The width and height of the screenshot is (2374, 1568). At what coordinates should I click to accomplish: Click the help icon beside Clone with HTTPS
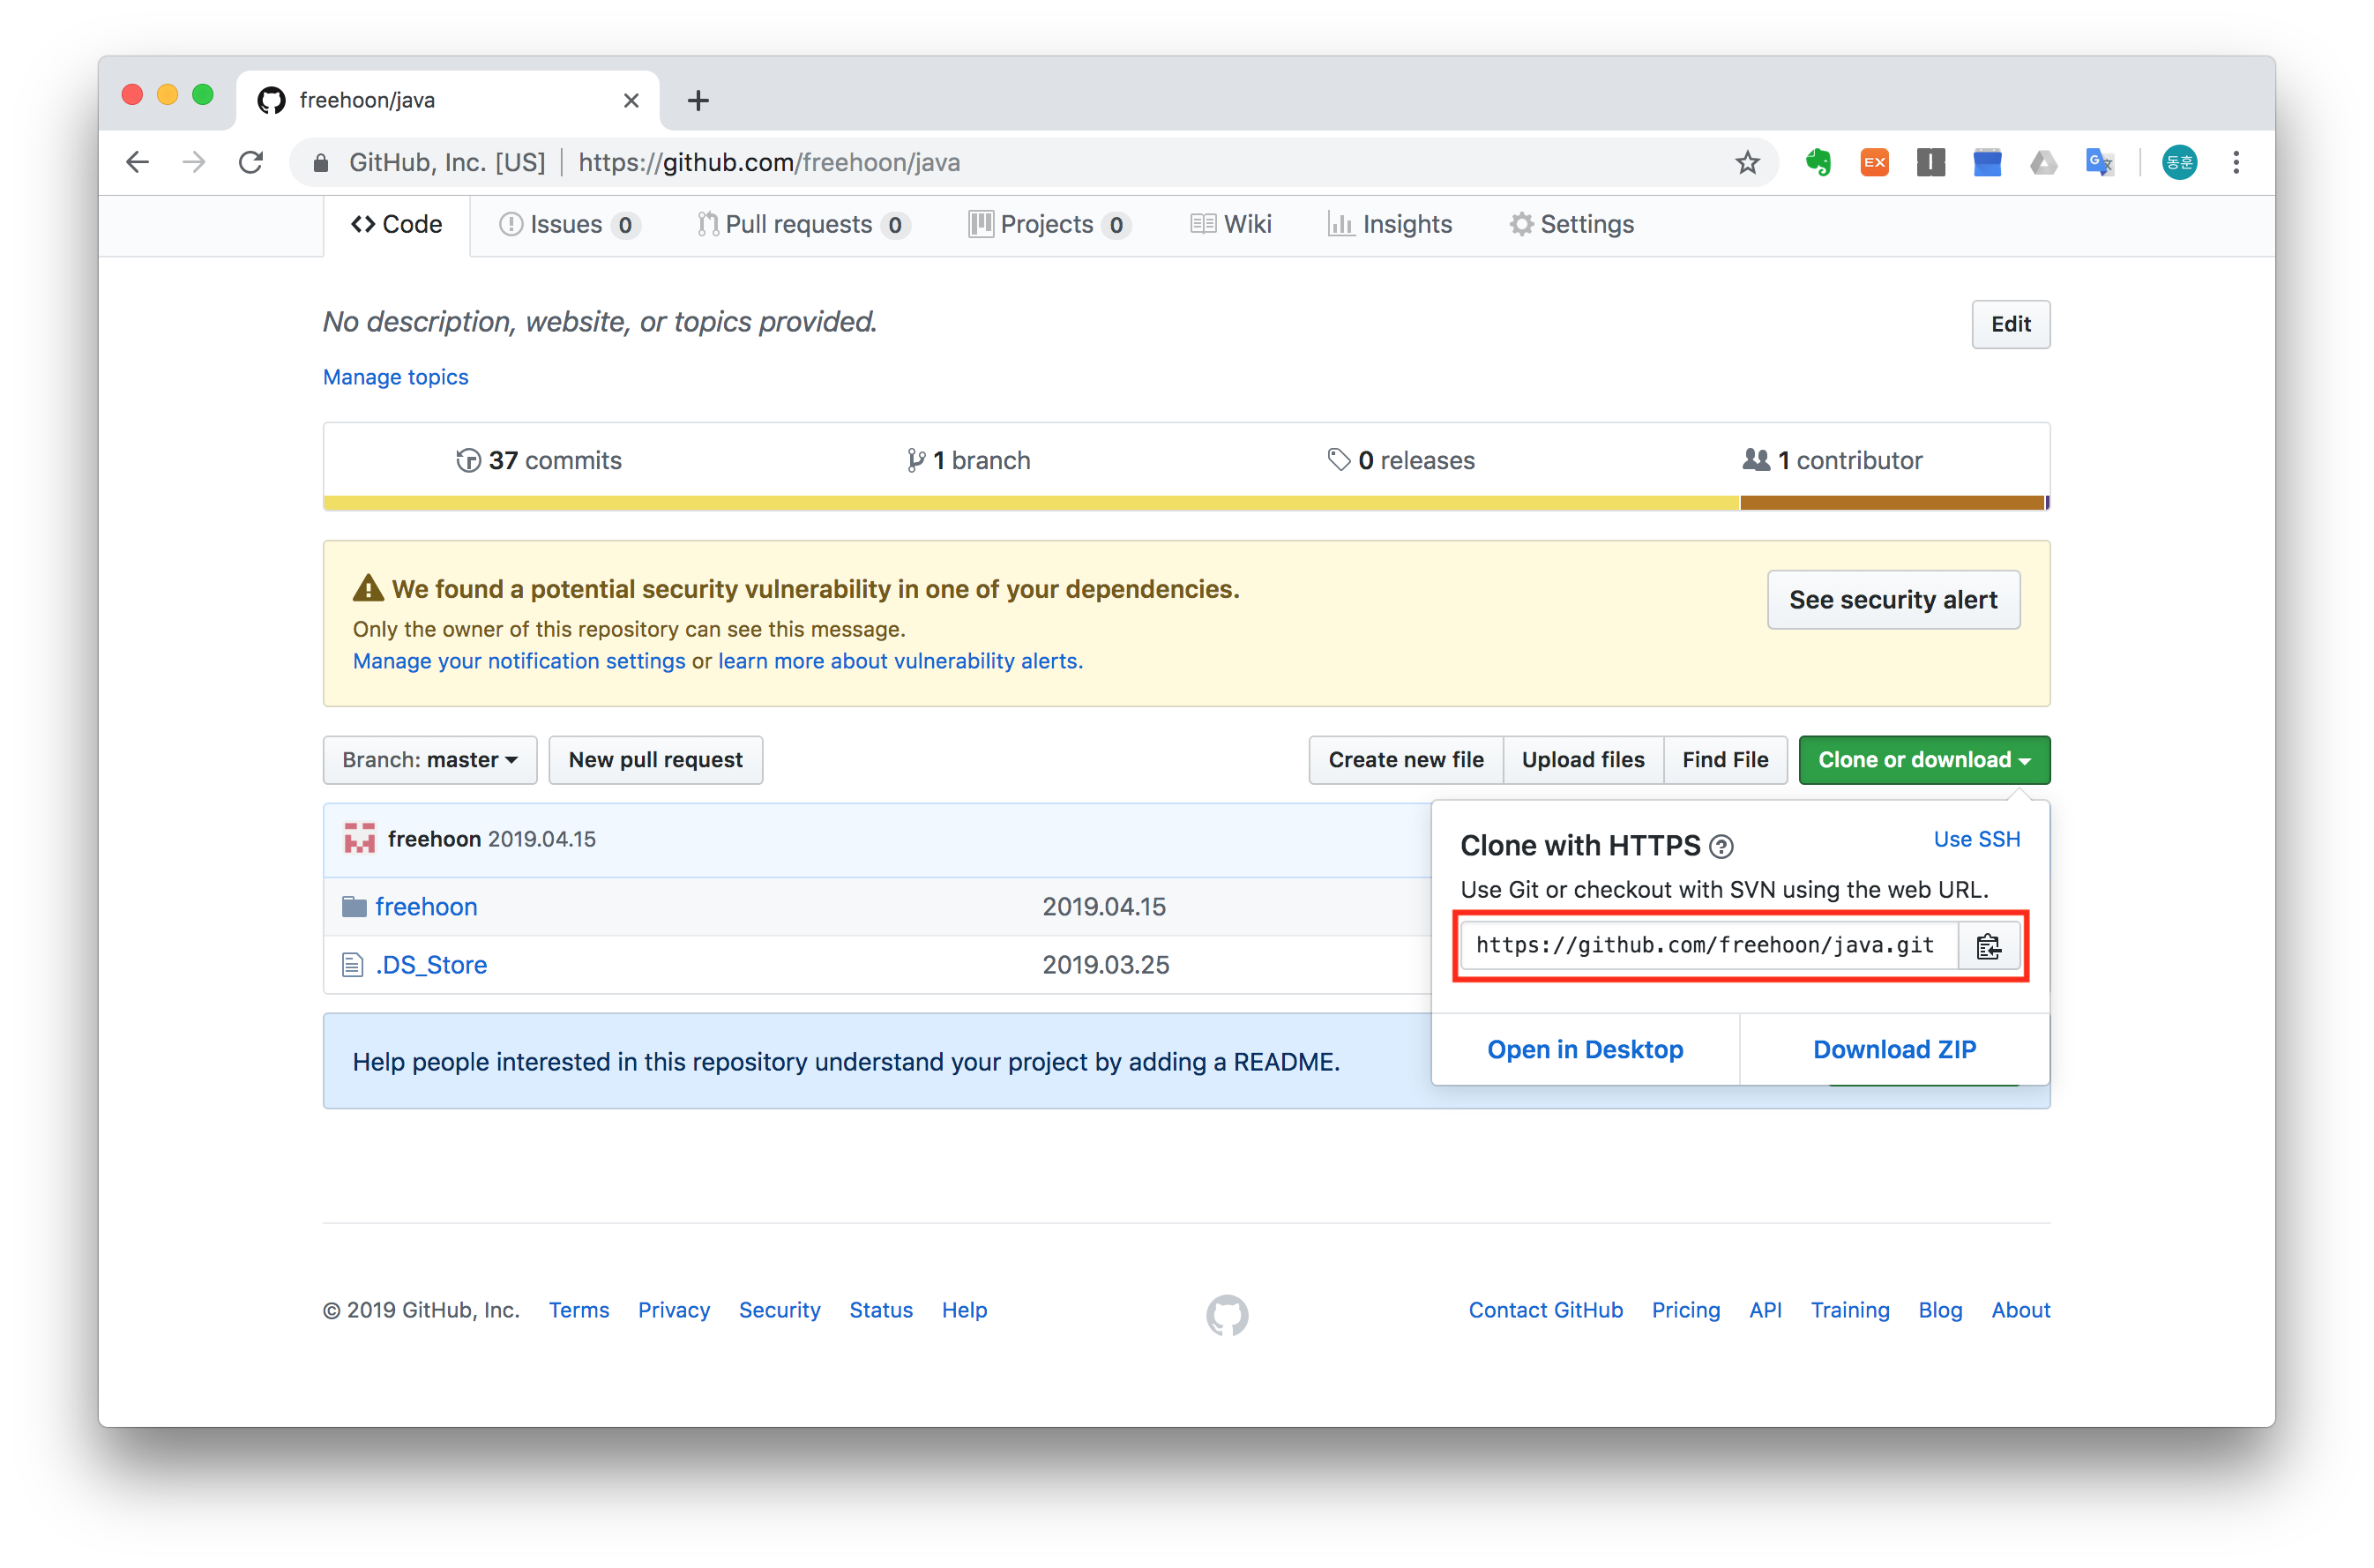pyautogui.click(x=1721, y=847)
